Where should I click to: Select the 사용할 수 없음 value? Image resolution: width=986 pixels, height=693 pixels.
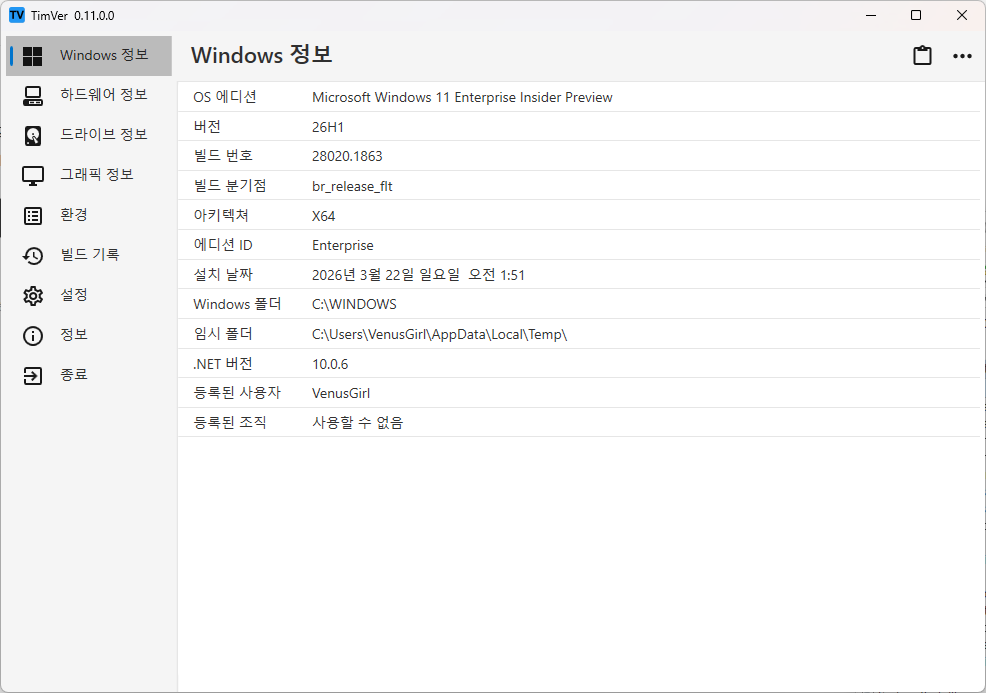point(357,423)
